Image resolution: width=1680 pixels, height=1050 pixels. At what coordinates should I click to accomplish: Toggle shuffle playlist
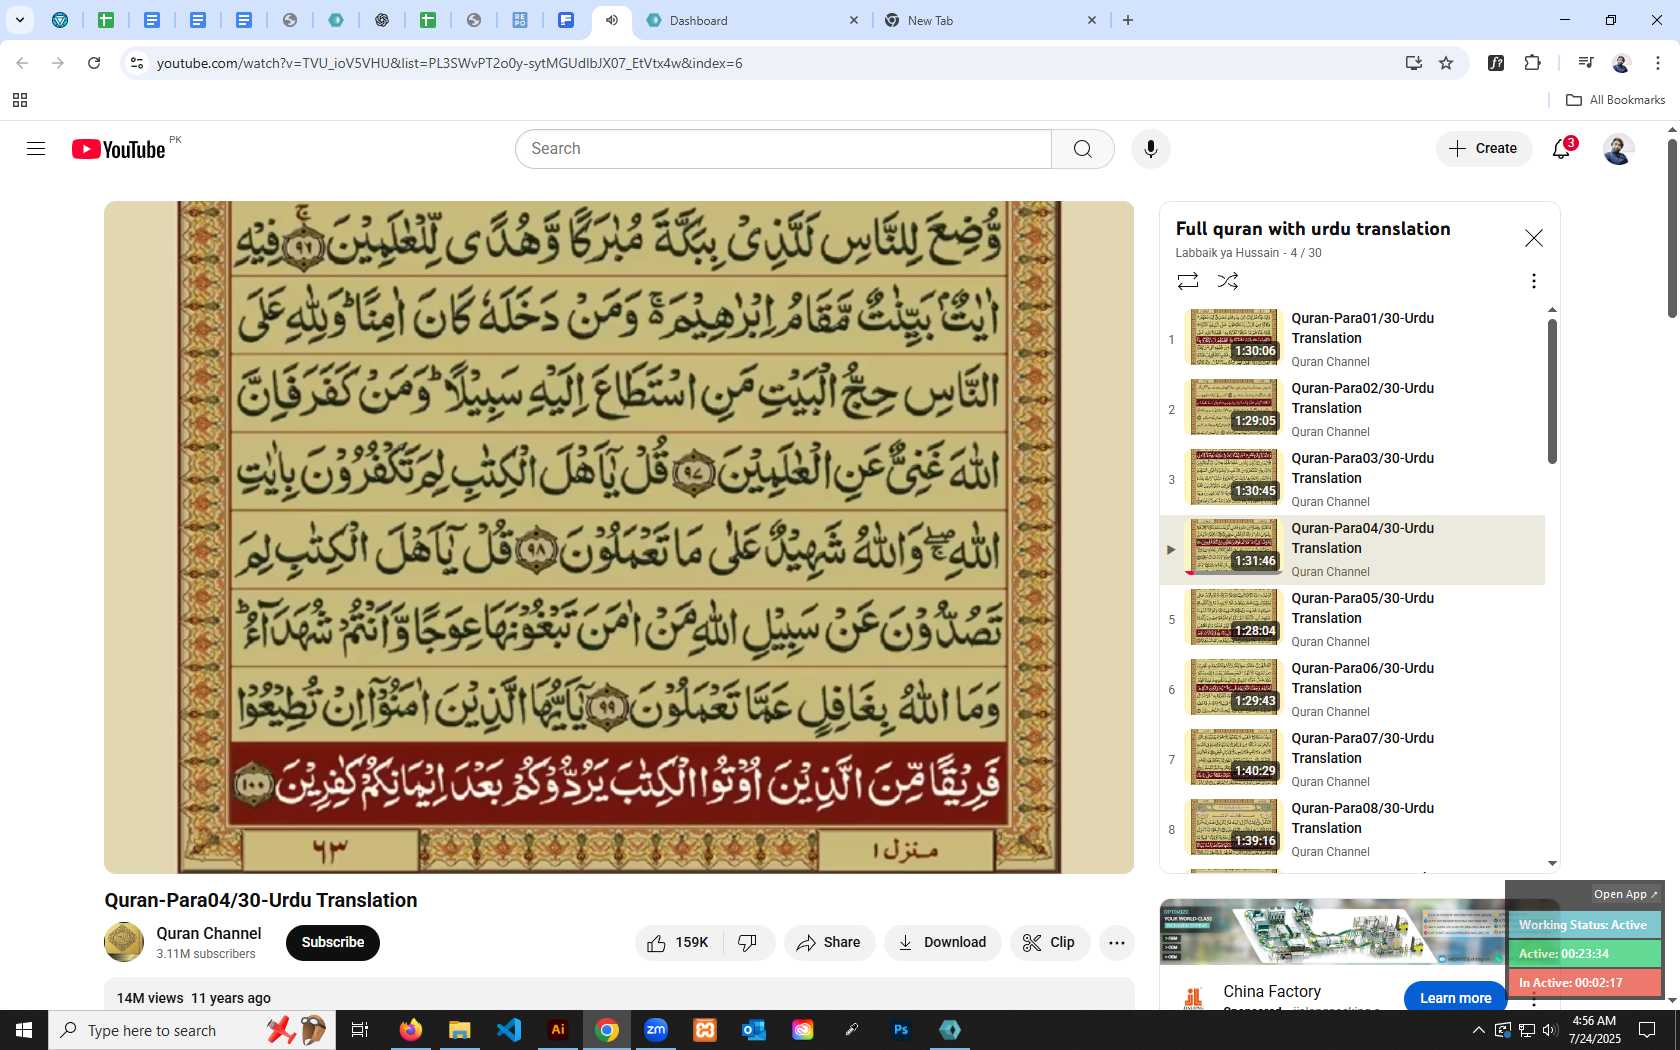[x=1228, y=281]
